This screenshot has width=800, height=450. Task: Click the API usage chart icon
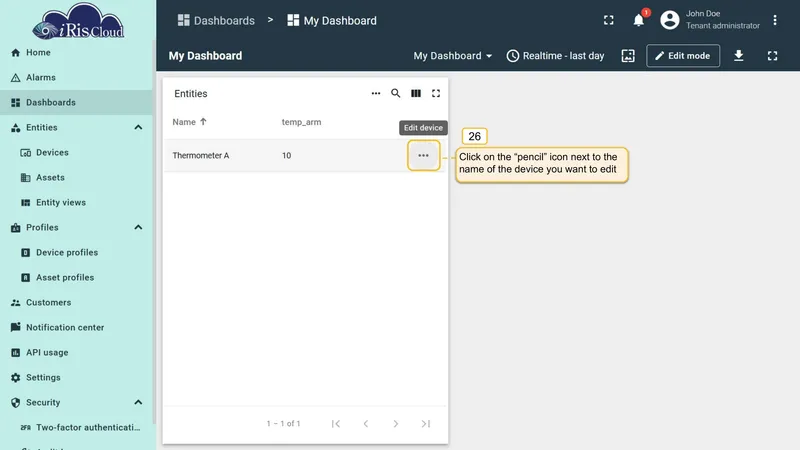[16, 353]
